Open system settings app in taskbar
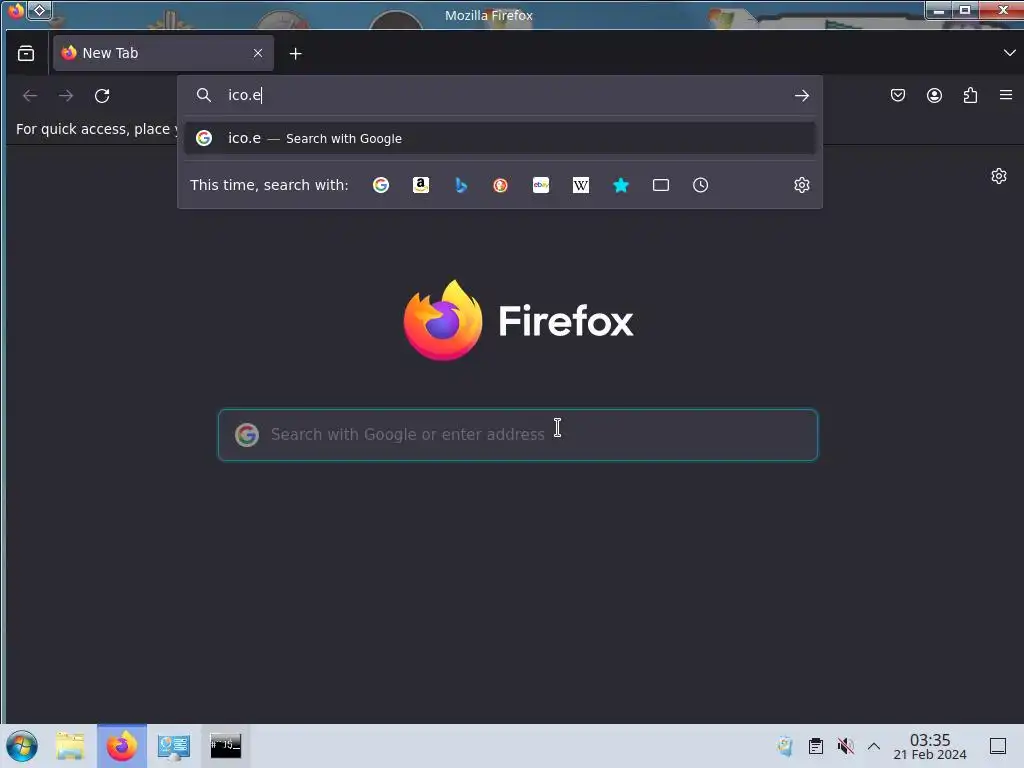Screen dimensions: 1024x768 [174, 746]
